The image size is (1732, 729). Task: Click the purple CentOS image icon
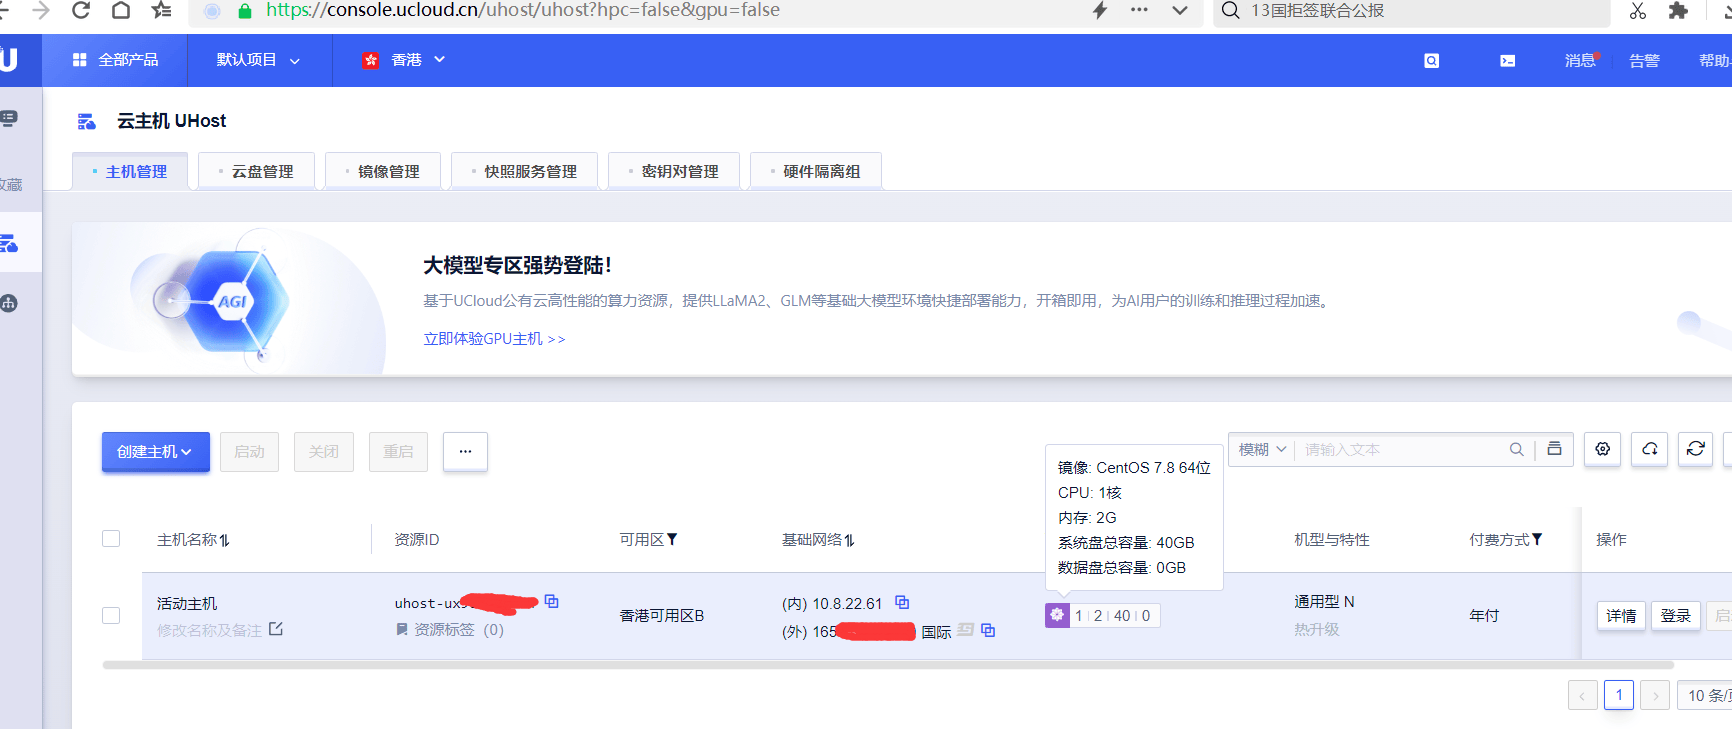1057,615
